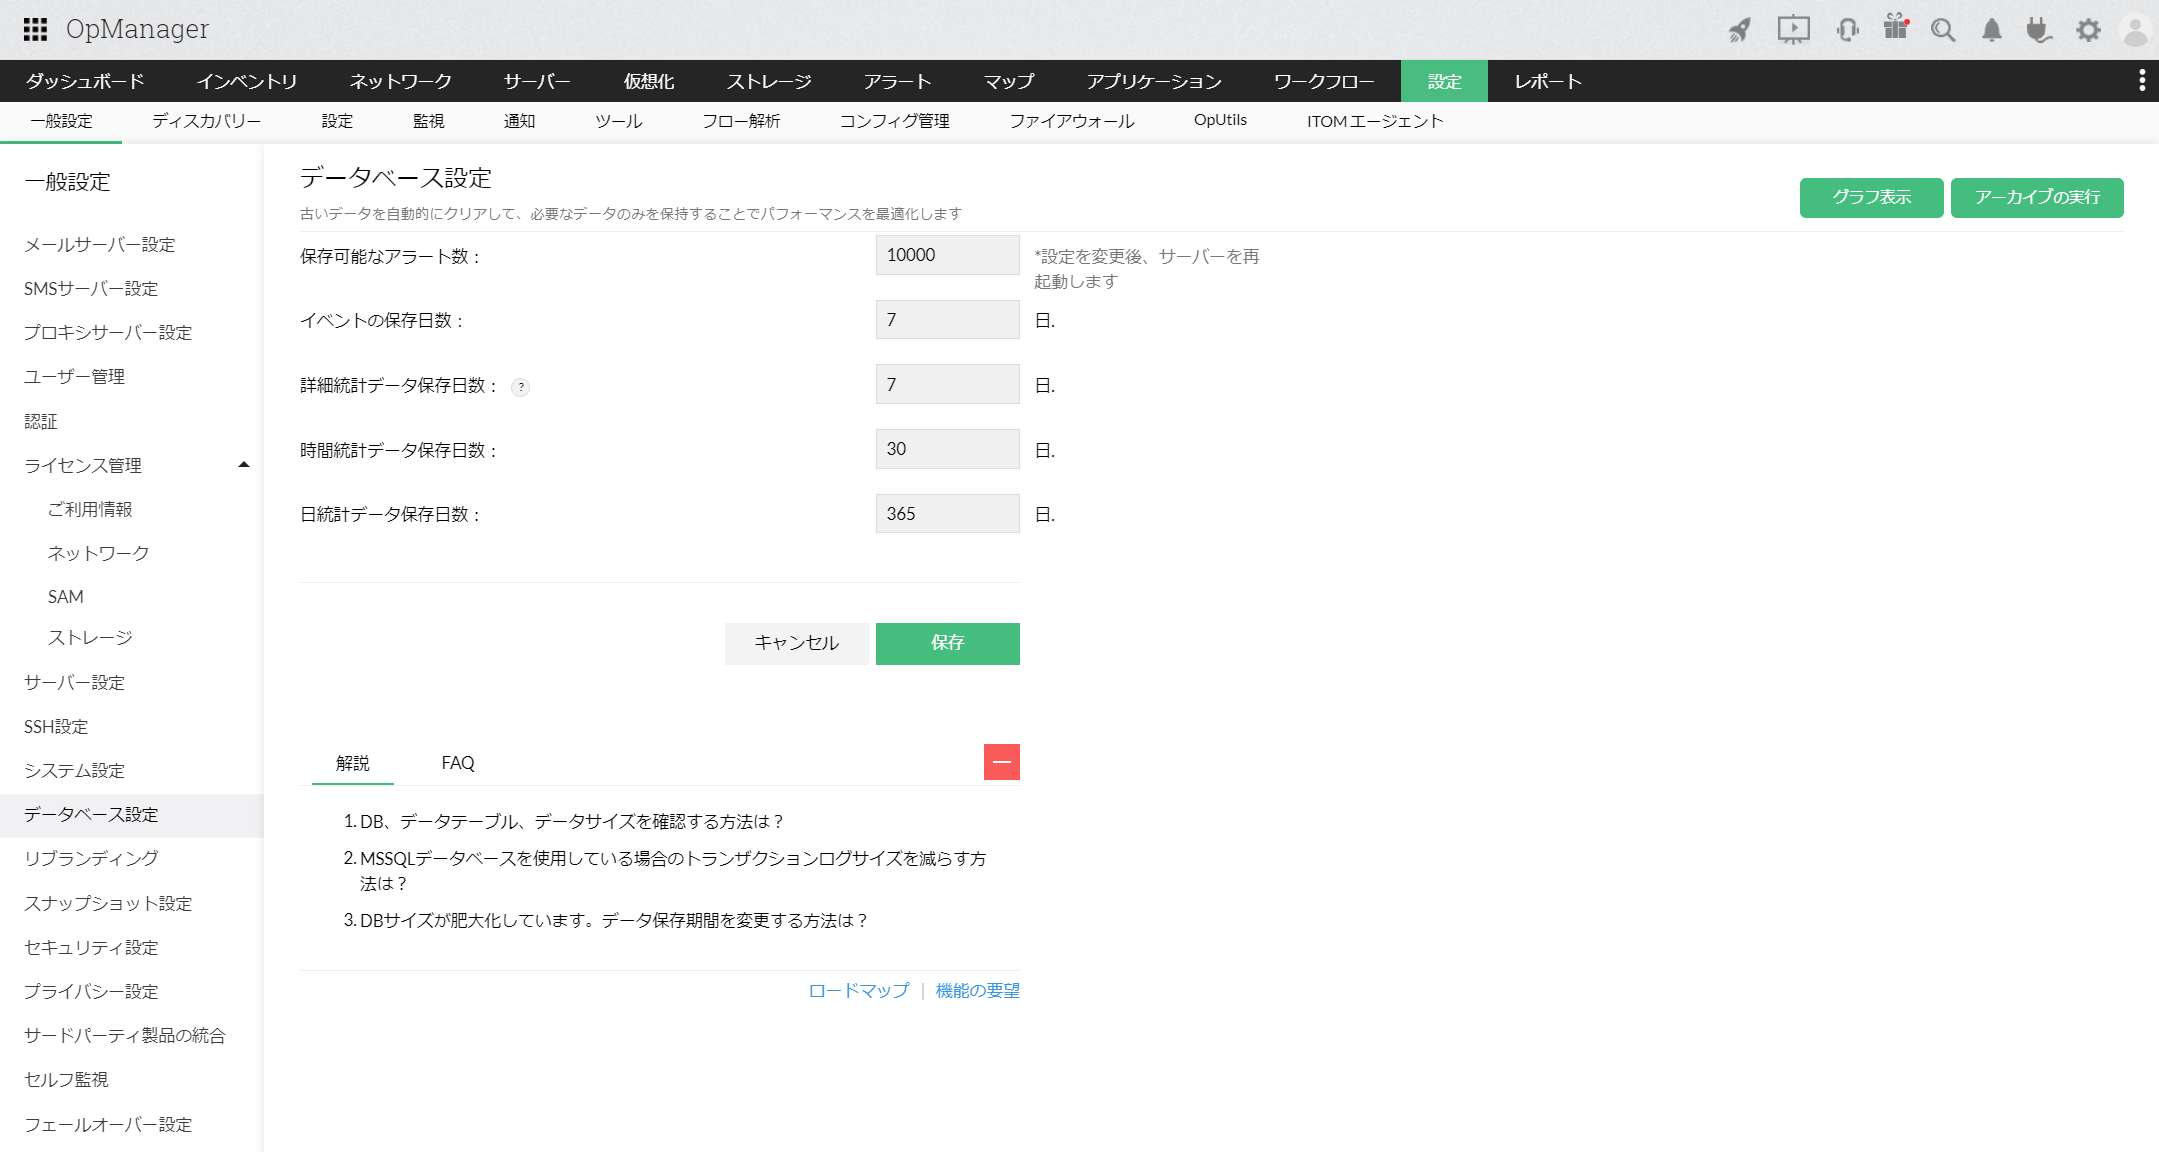This screenshot has height=1152, width=2159.
Task: Open the ネットワーク main menu
Action: [400, 81]
